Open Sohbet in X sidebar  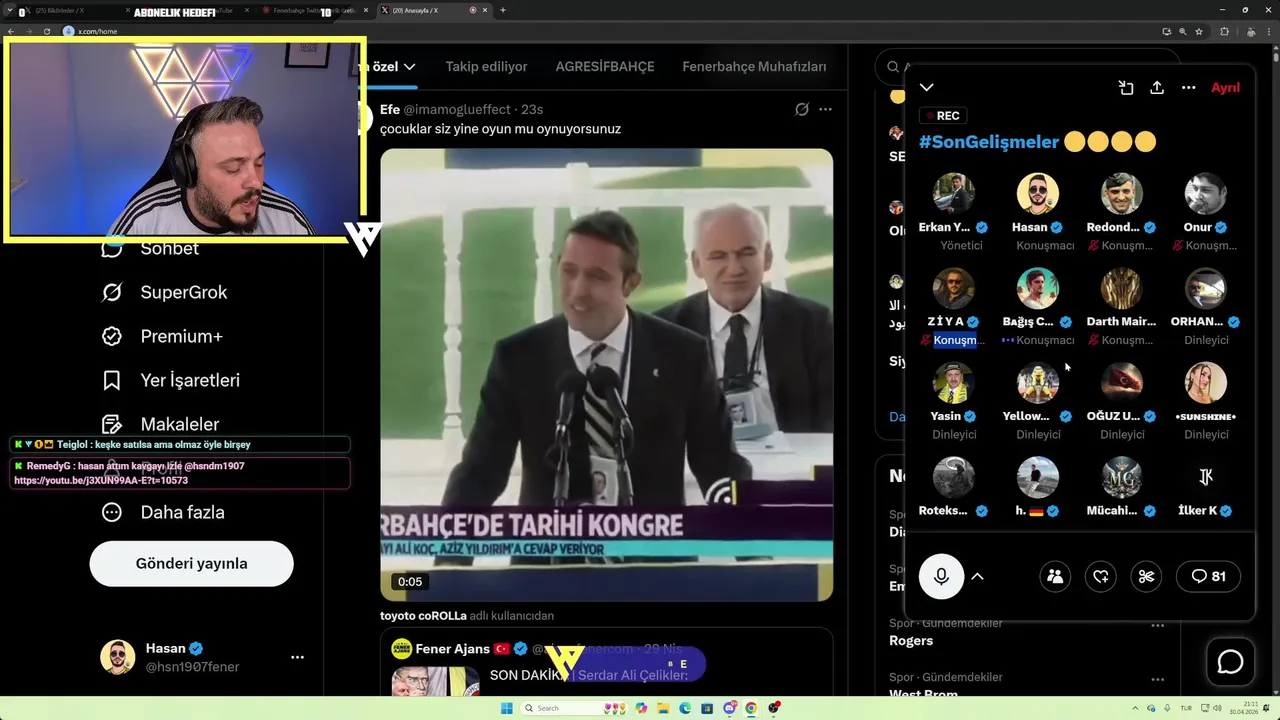150,249
